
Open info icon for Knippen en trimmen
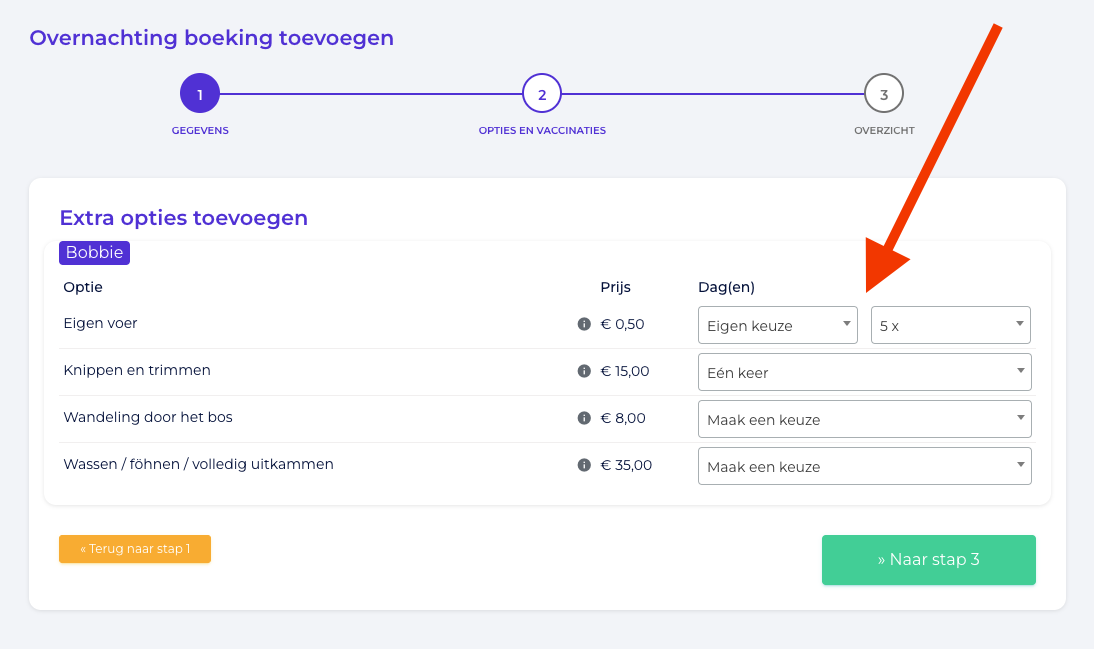[584, 371]
